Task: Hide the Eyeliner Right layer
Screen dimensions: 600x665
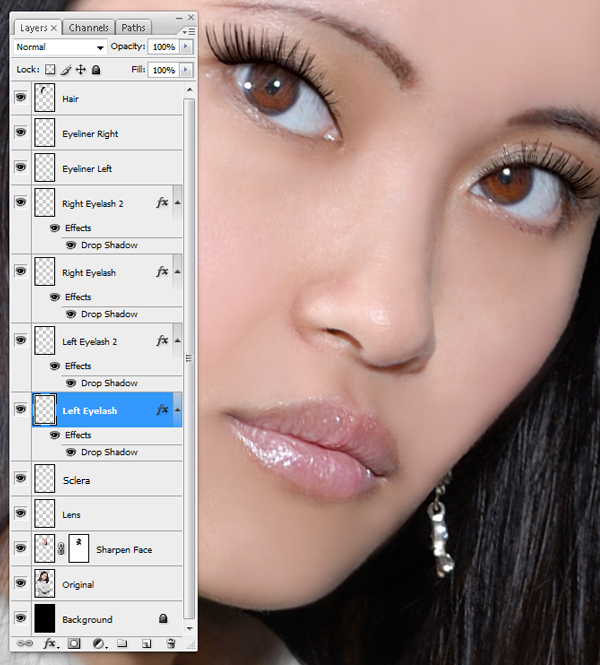Action: 20,132
